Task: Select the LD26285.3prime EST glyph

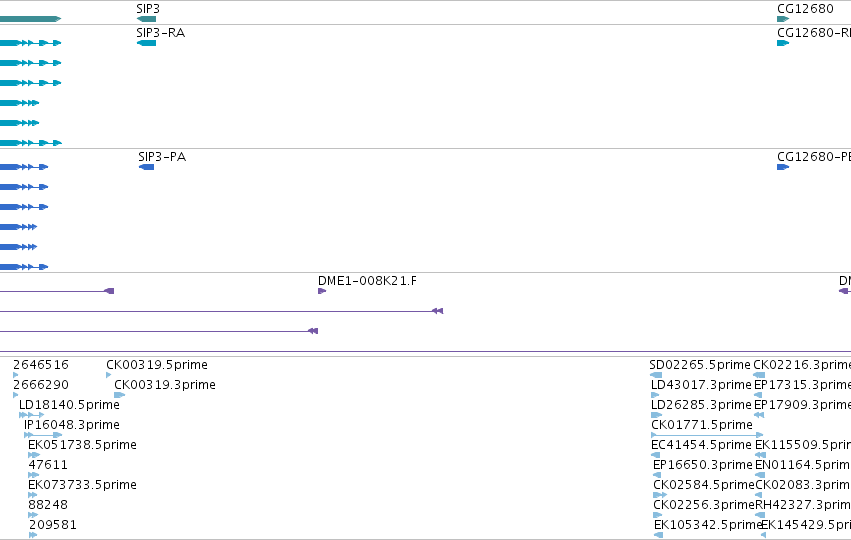Action: (656, 415)
